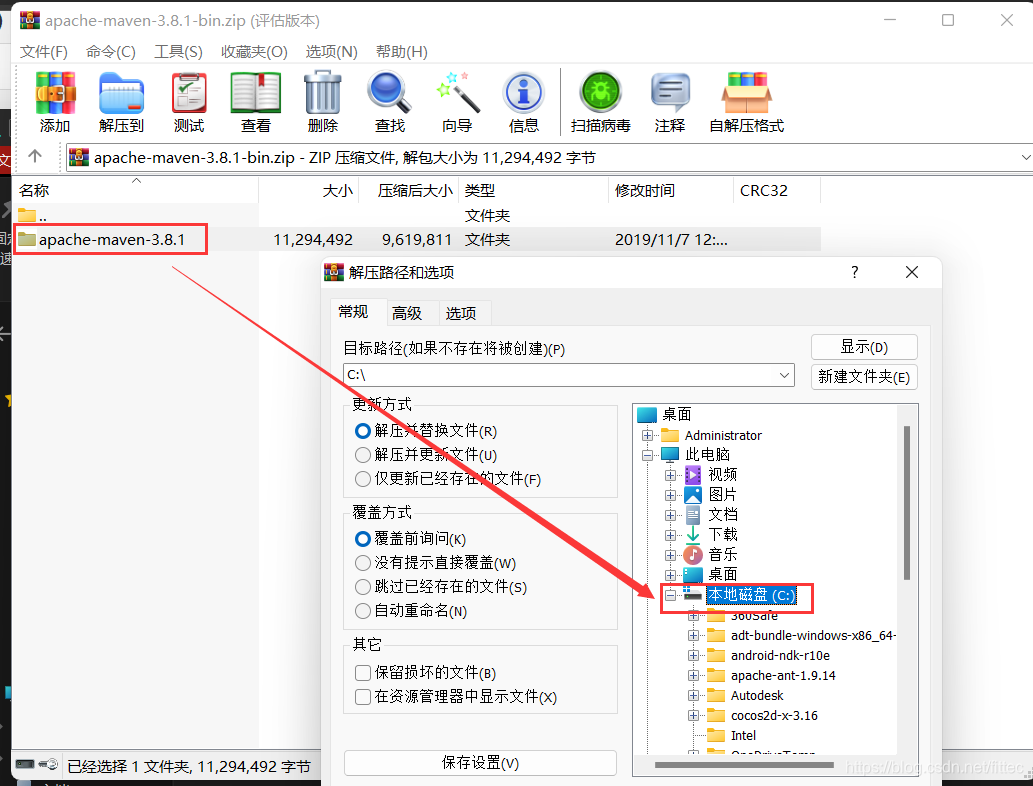Sort by the 名称 column header
This screenshot has height=786, width=1033.
pos(135,190)
